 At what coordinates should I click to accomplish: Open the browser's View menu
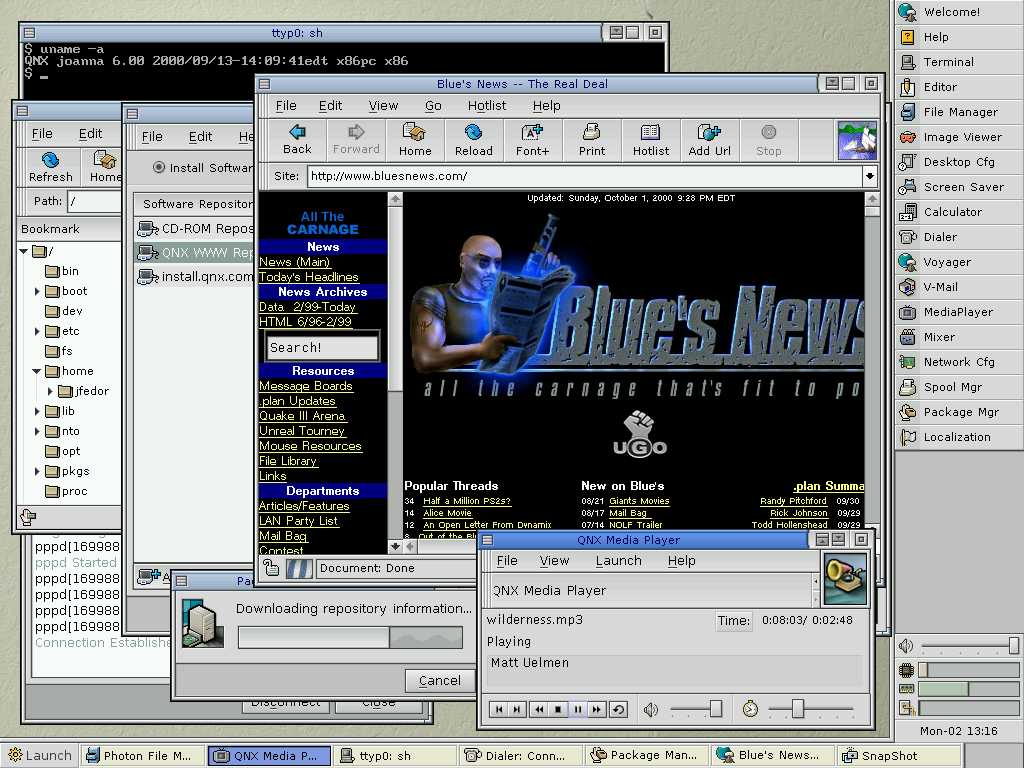click(383, 106)
